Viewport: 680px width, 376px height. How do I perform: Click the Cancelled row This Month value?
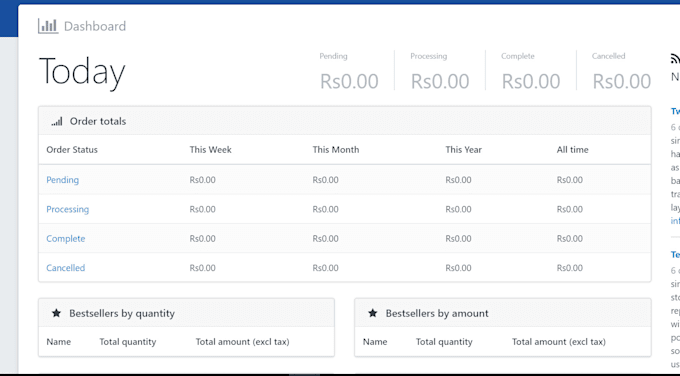click(326, 268)
